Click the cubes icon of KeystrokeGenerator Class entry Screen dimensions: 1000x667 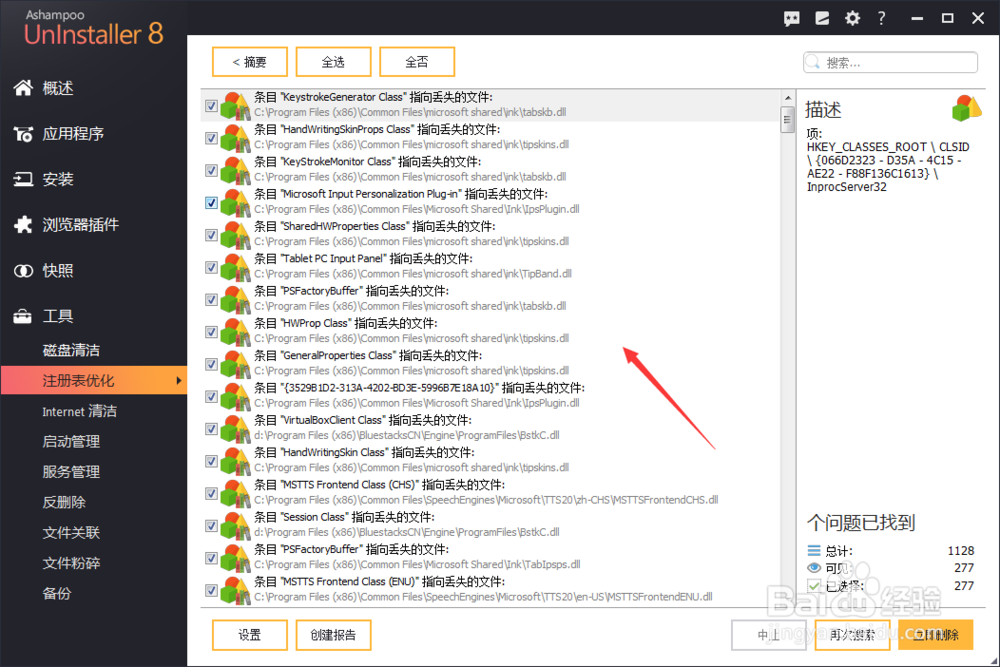[x=235, y=106]
